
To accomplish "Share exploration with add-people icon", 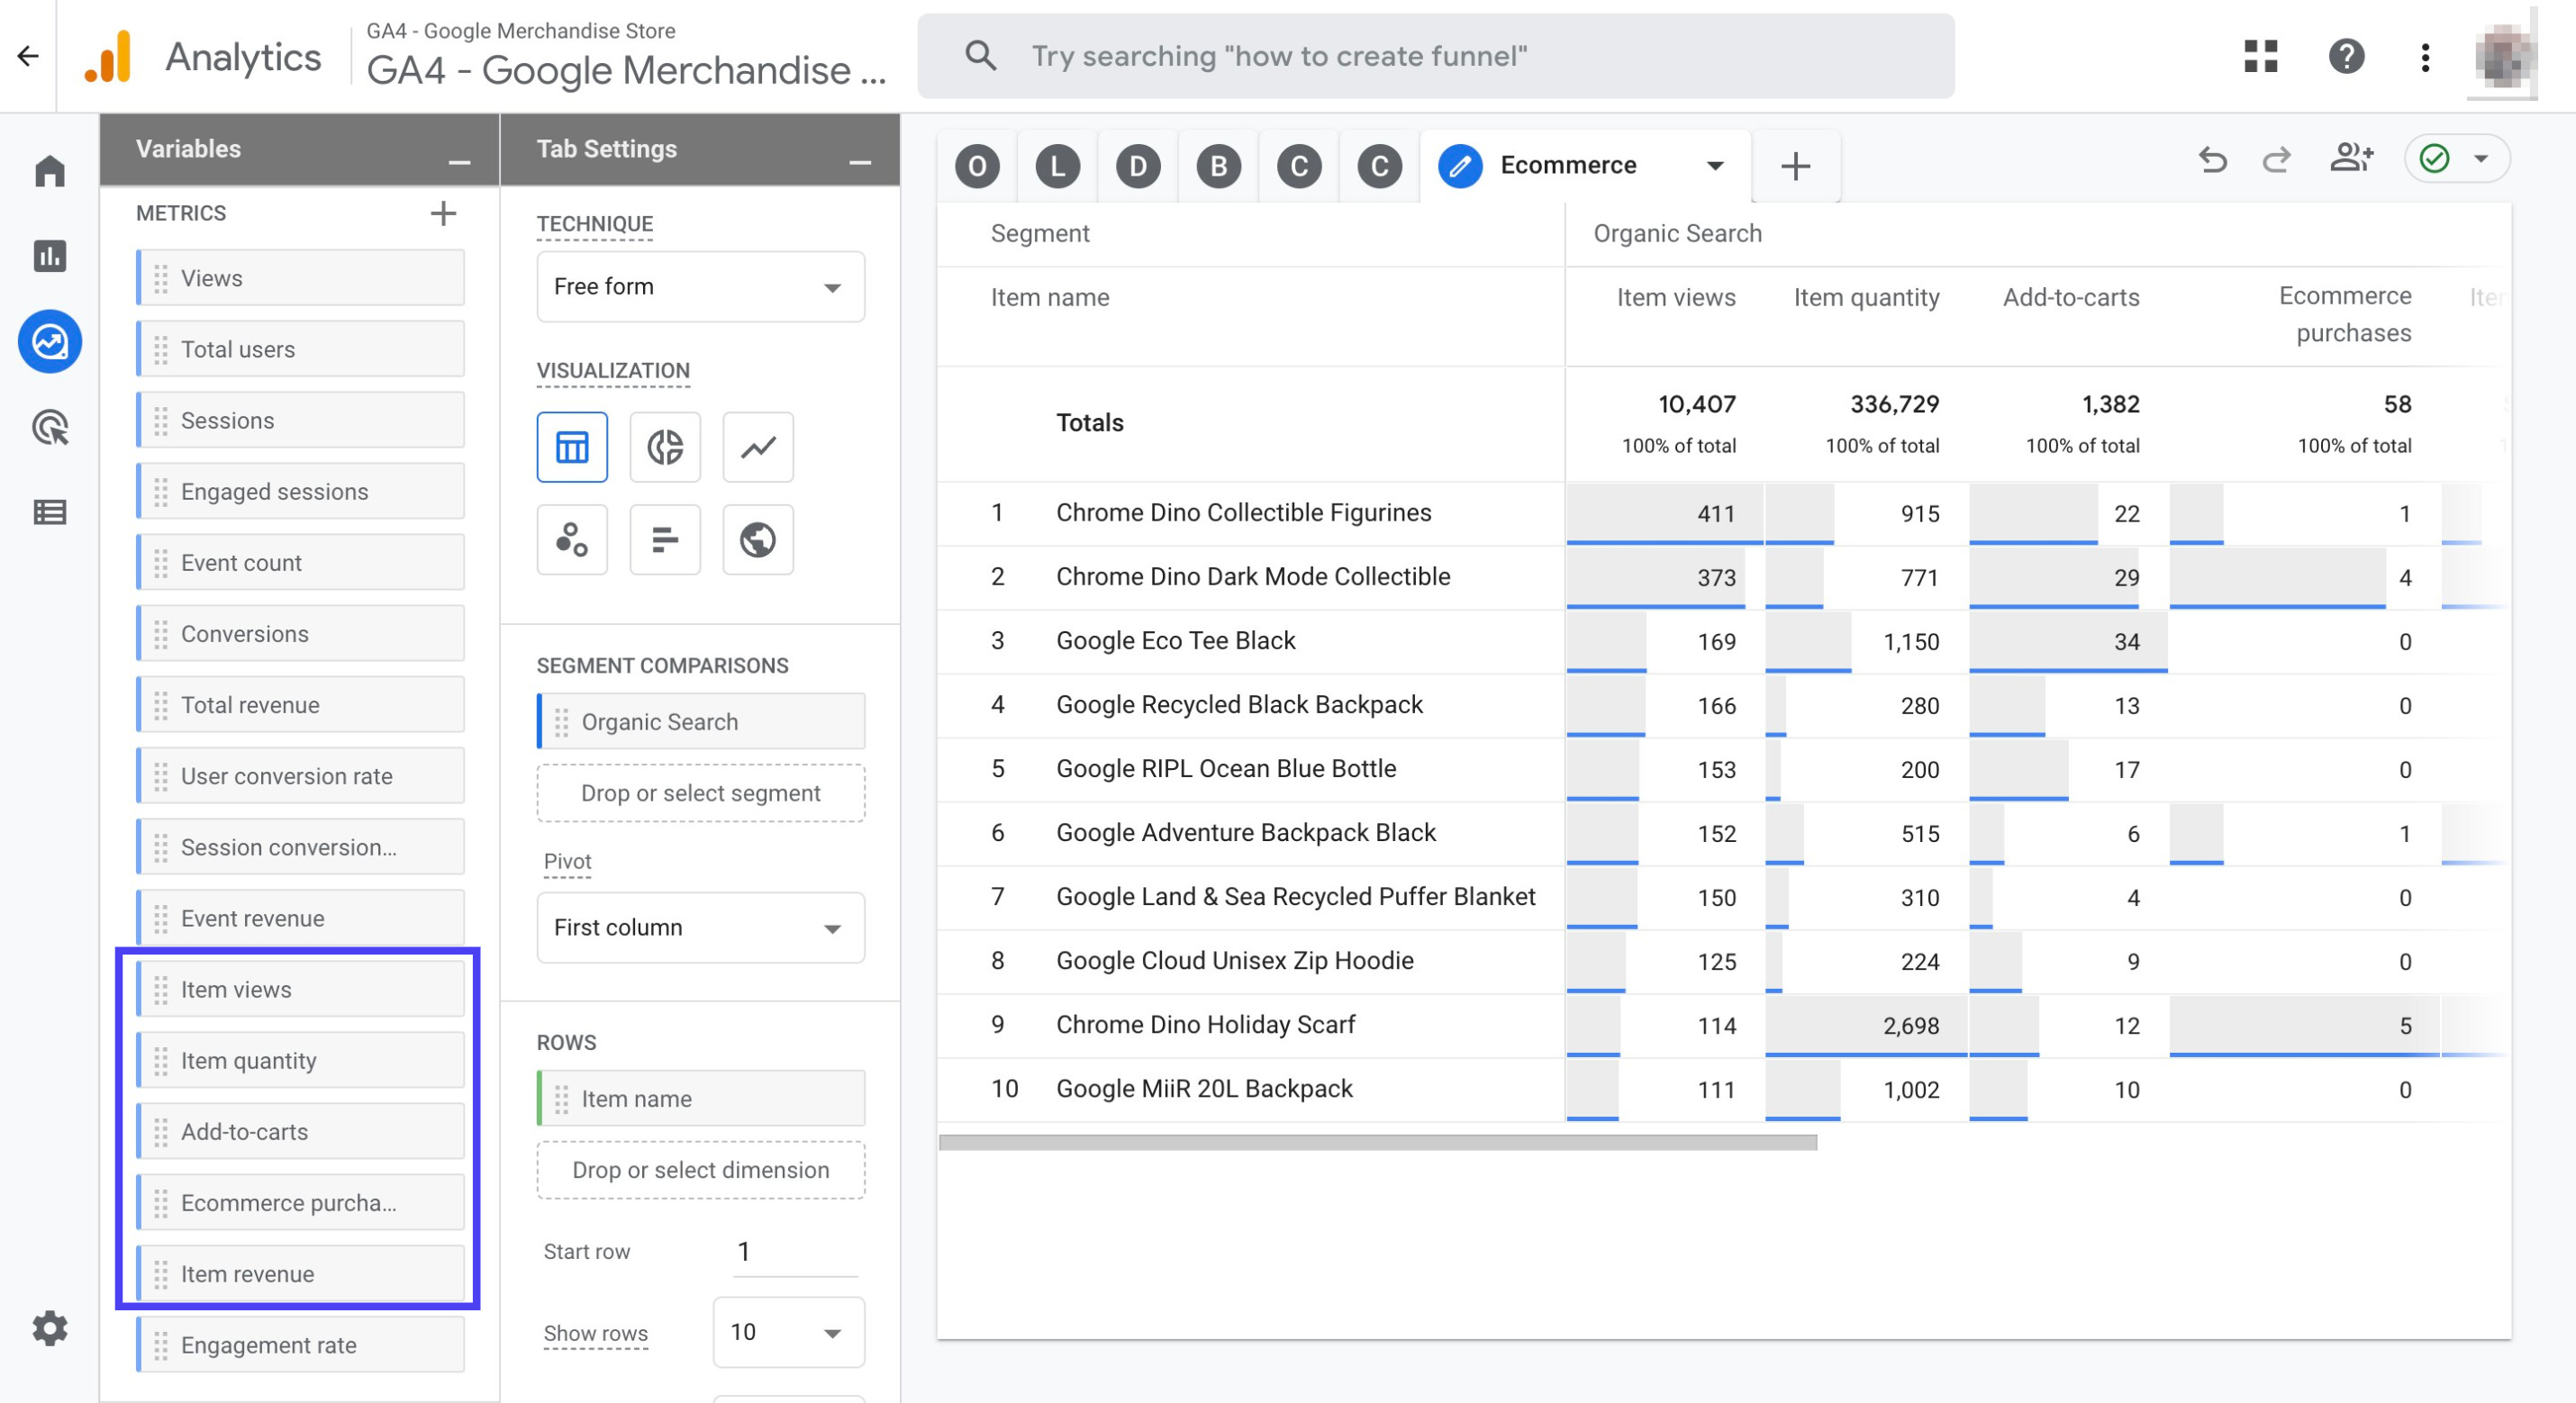I will coord(2352,158).
